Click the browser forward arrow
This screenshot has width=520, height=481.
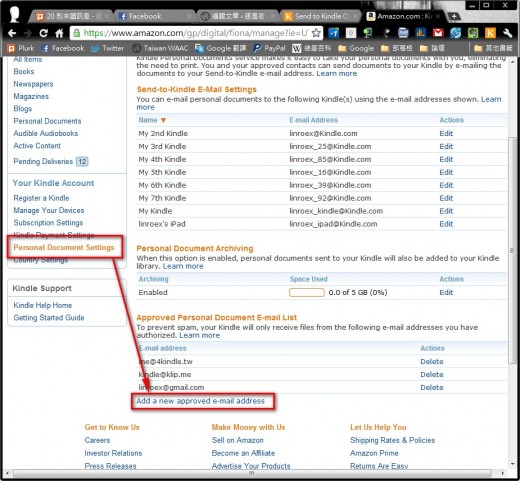(28, 33)
